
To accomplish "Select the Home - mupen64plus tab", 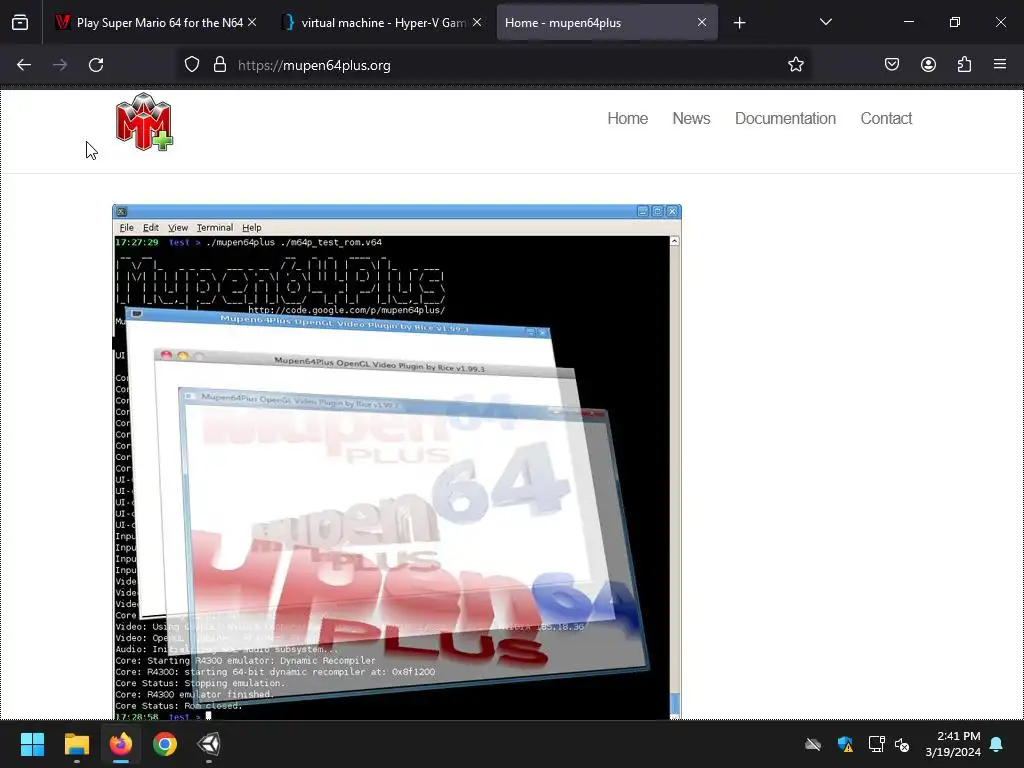I will click(x=607, y=23).
